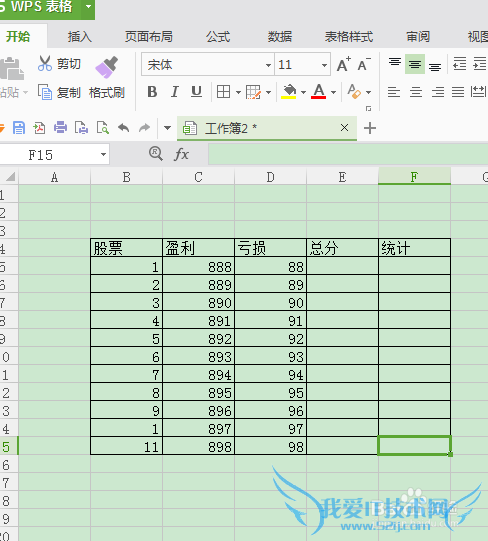This screenshot has height=541, width=488.
Task: Close the 工作簿2 tab
Action: [344, 128]
